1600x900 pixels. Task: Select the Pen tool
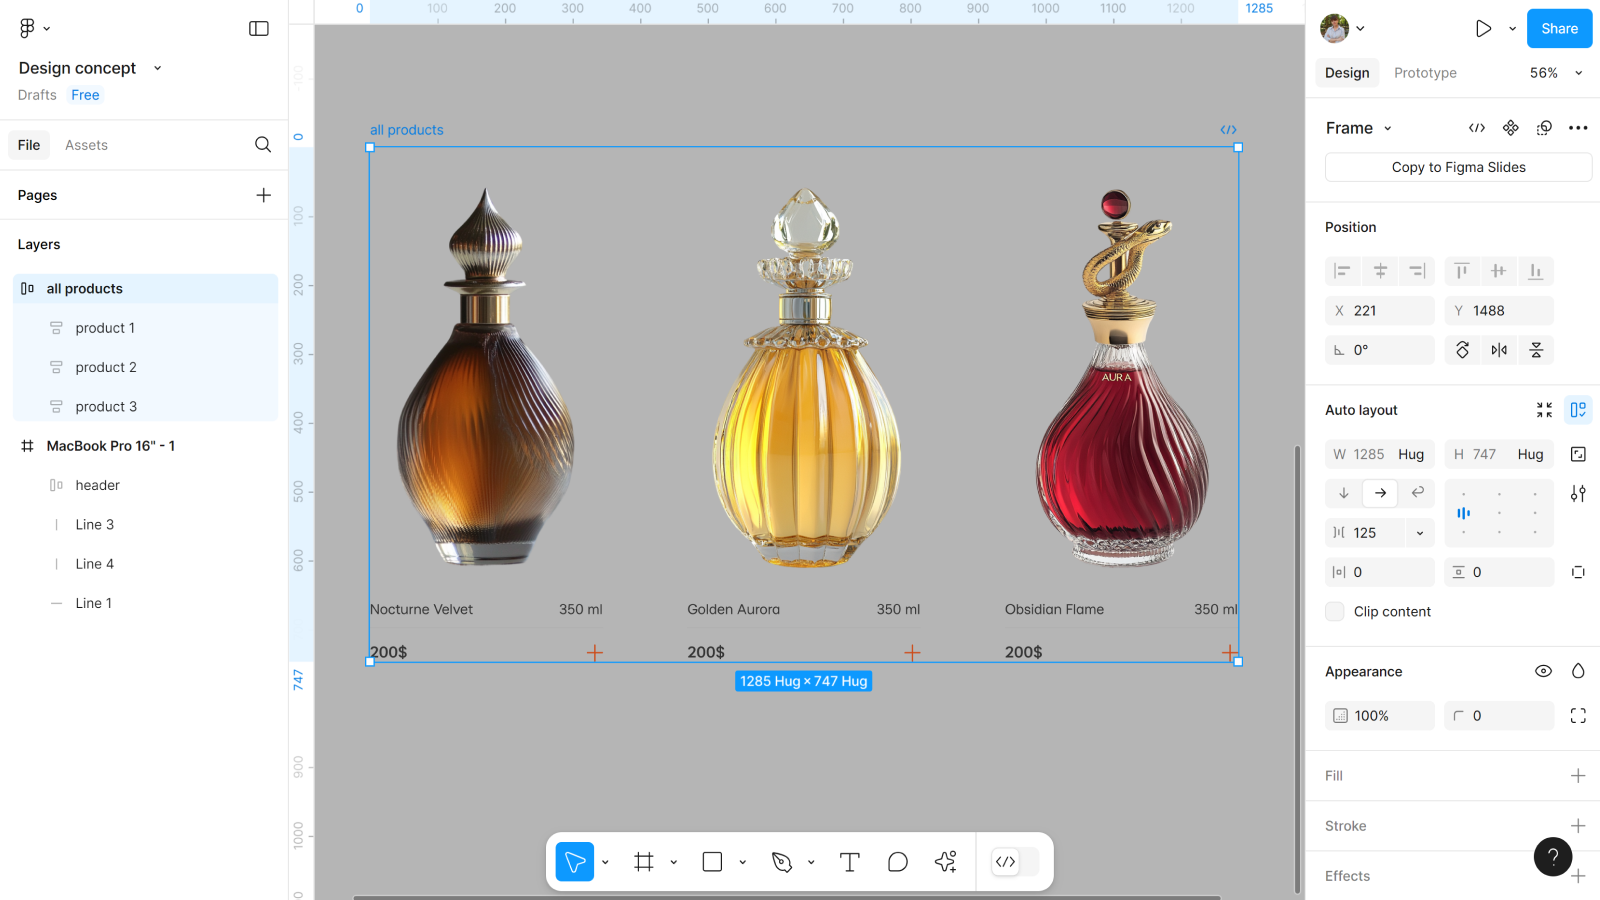tap(782, 862)
